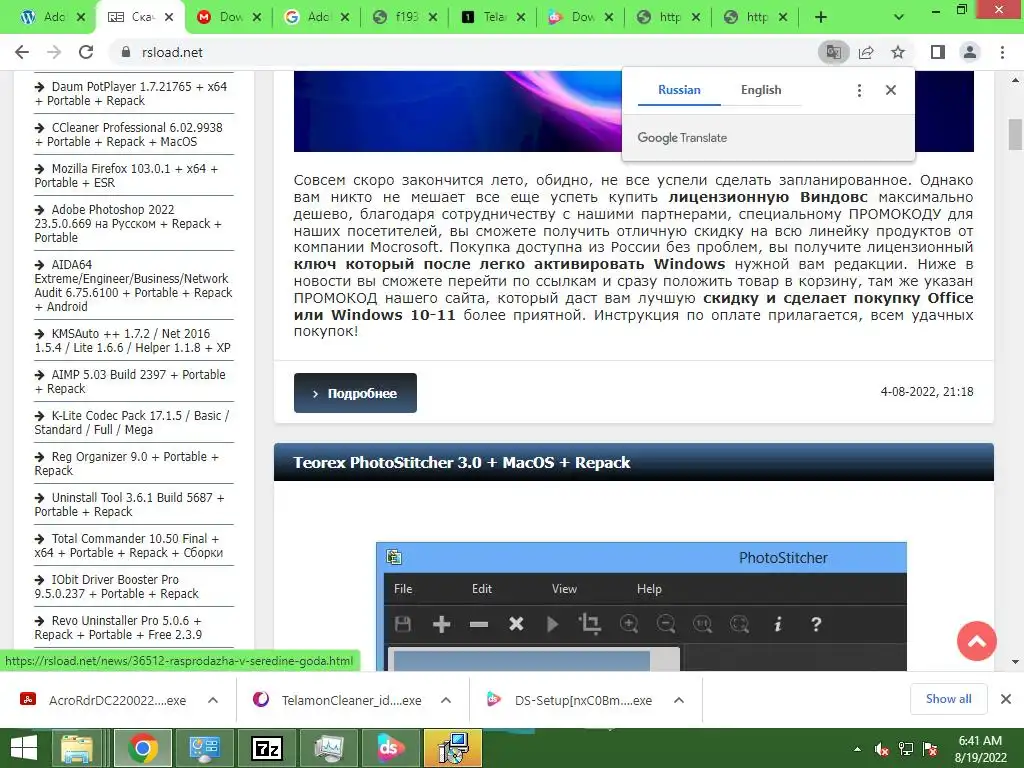This screenshot has height=768, width=1024.
Task: Expand options for AcroRdrDC220022 download
Action: point(213,700)
